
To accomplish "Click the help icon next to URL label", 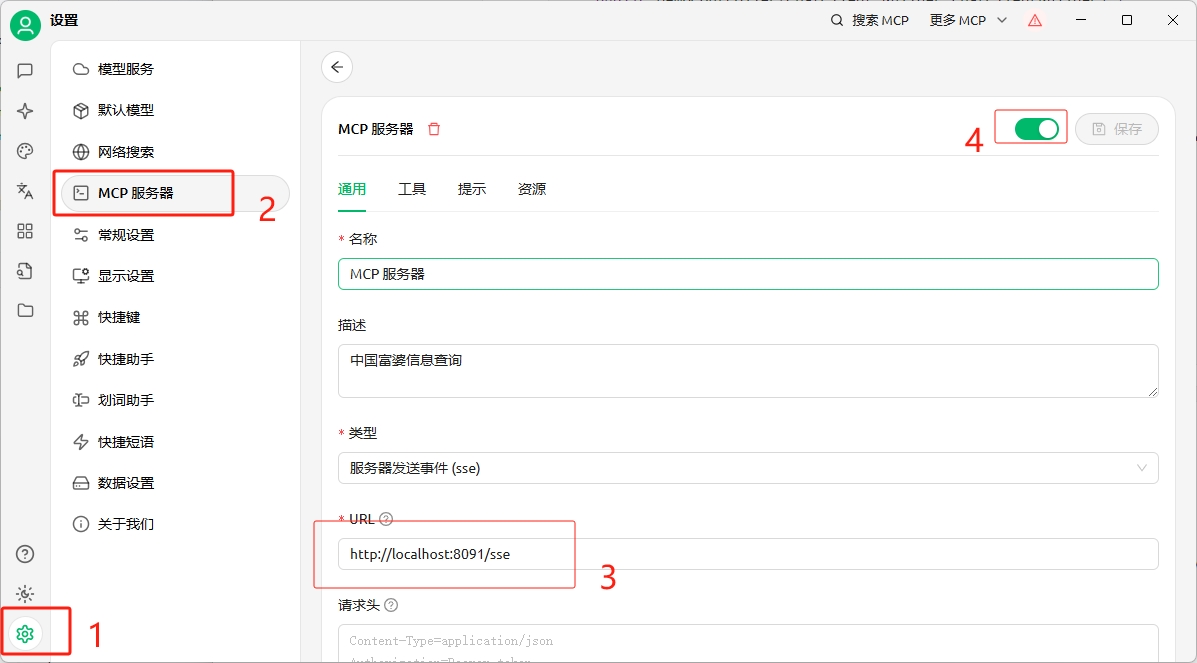I will pyautogui.click(x=386, y=519).
